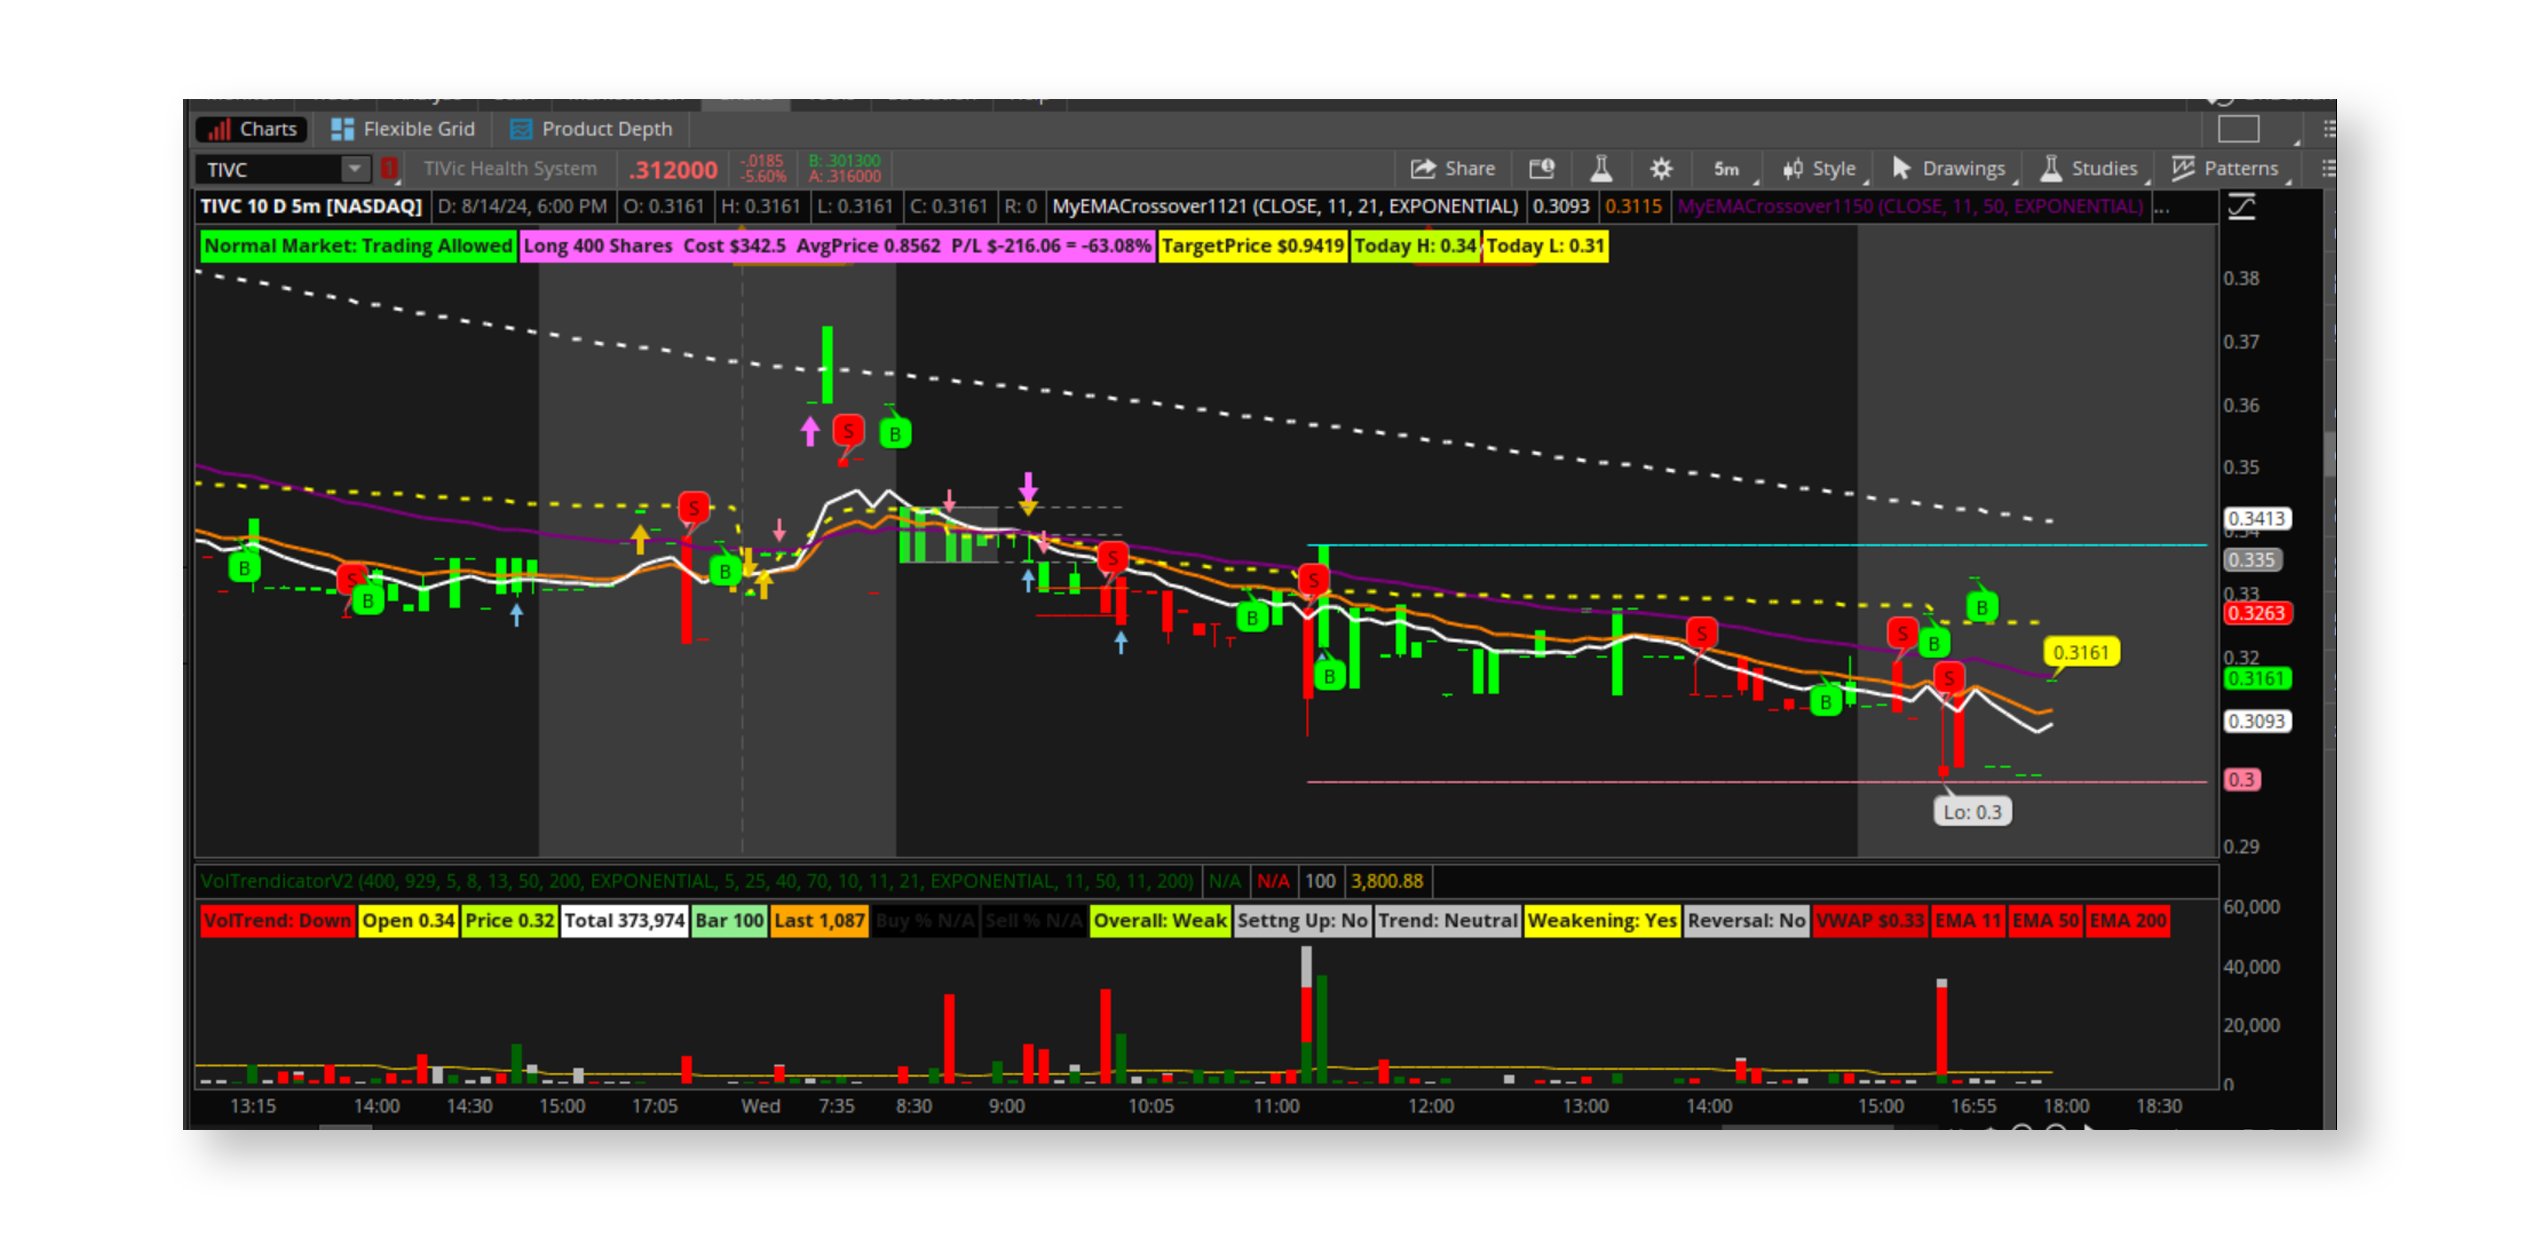This screenshot has height=1251, width=2544.
Task: Click the Share button
Action: pos(1452,169)
